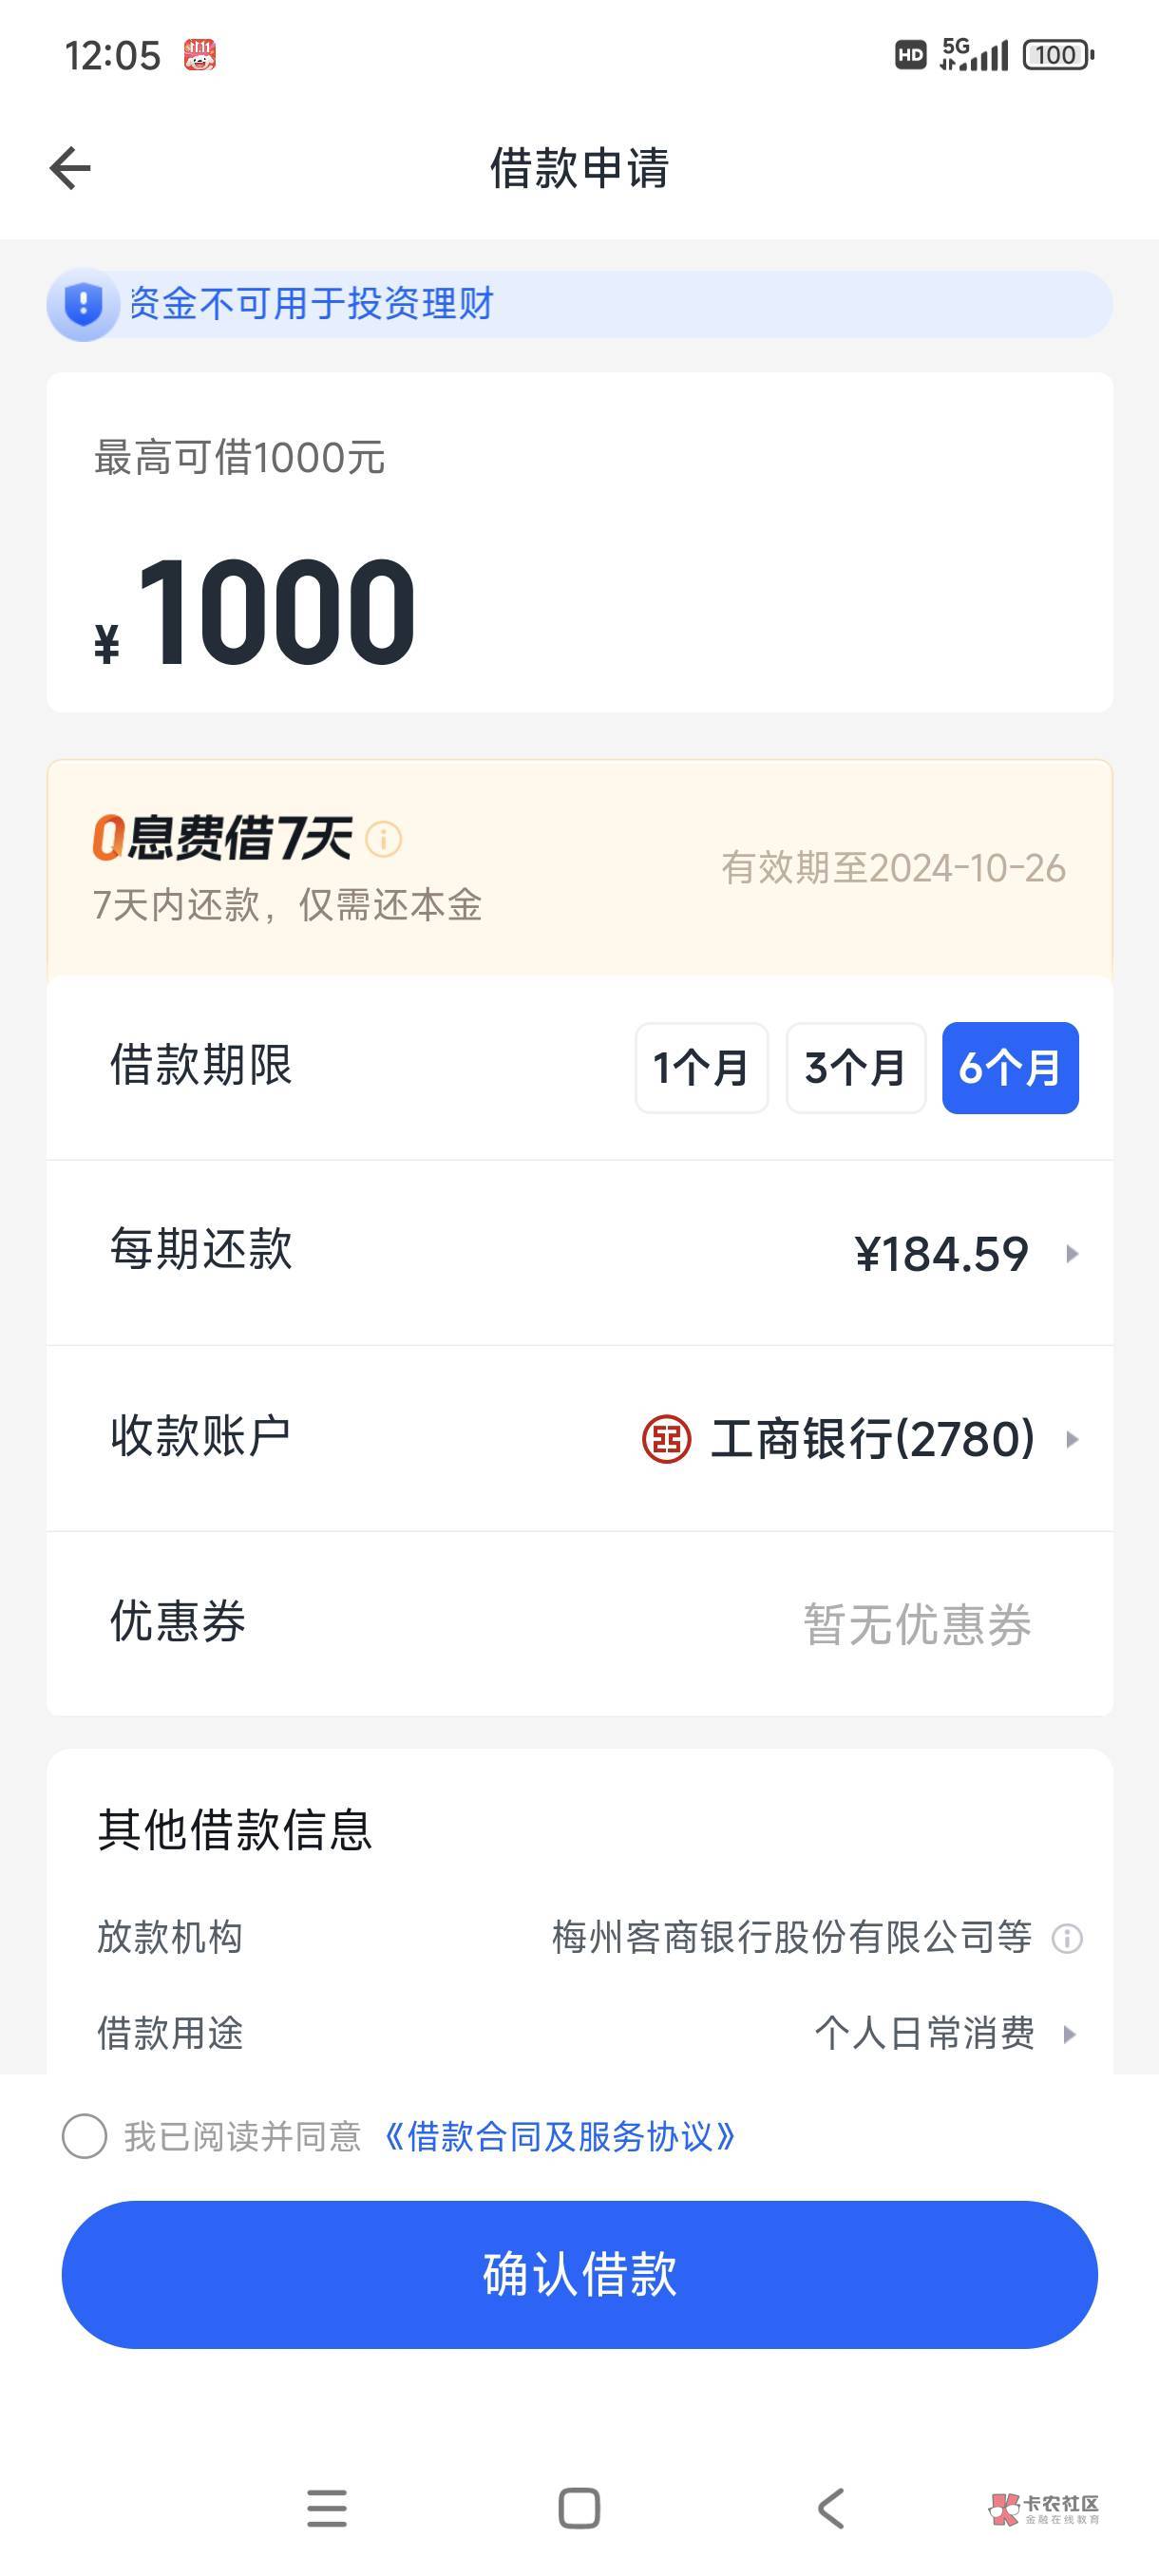This screenshot has width=1159, height=2576.
Task: Select the 3个月 loan term option
Action: (x=855, y=1068)
